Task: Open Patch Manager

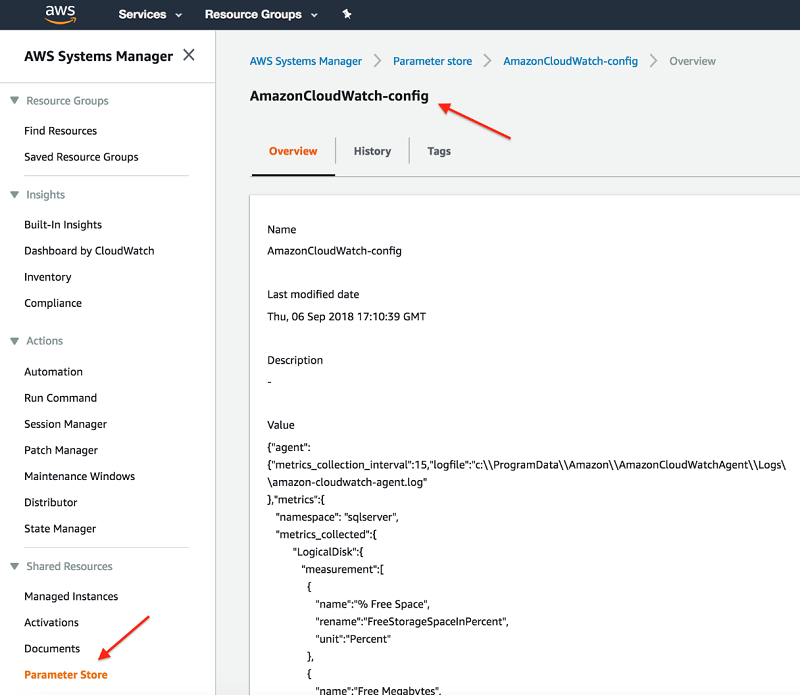Action: pyautogui.click(x=61, y=450)
